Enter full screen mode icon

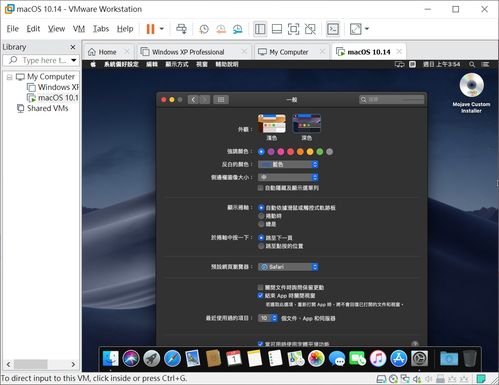[293, 29]
